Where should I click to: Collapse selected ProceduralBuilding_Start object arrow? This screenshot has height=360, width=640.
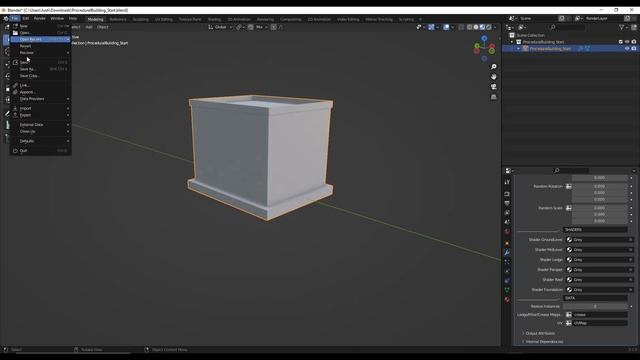click(519, 49)
